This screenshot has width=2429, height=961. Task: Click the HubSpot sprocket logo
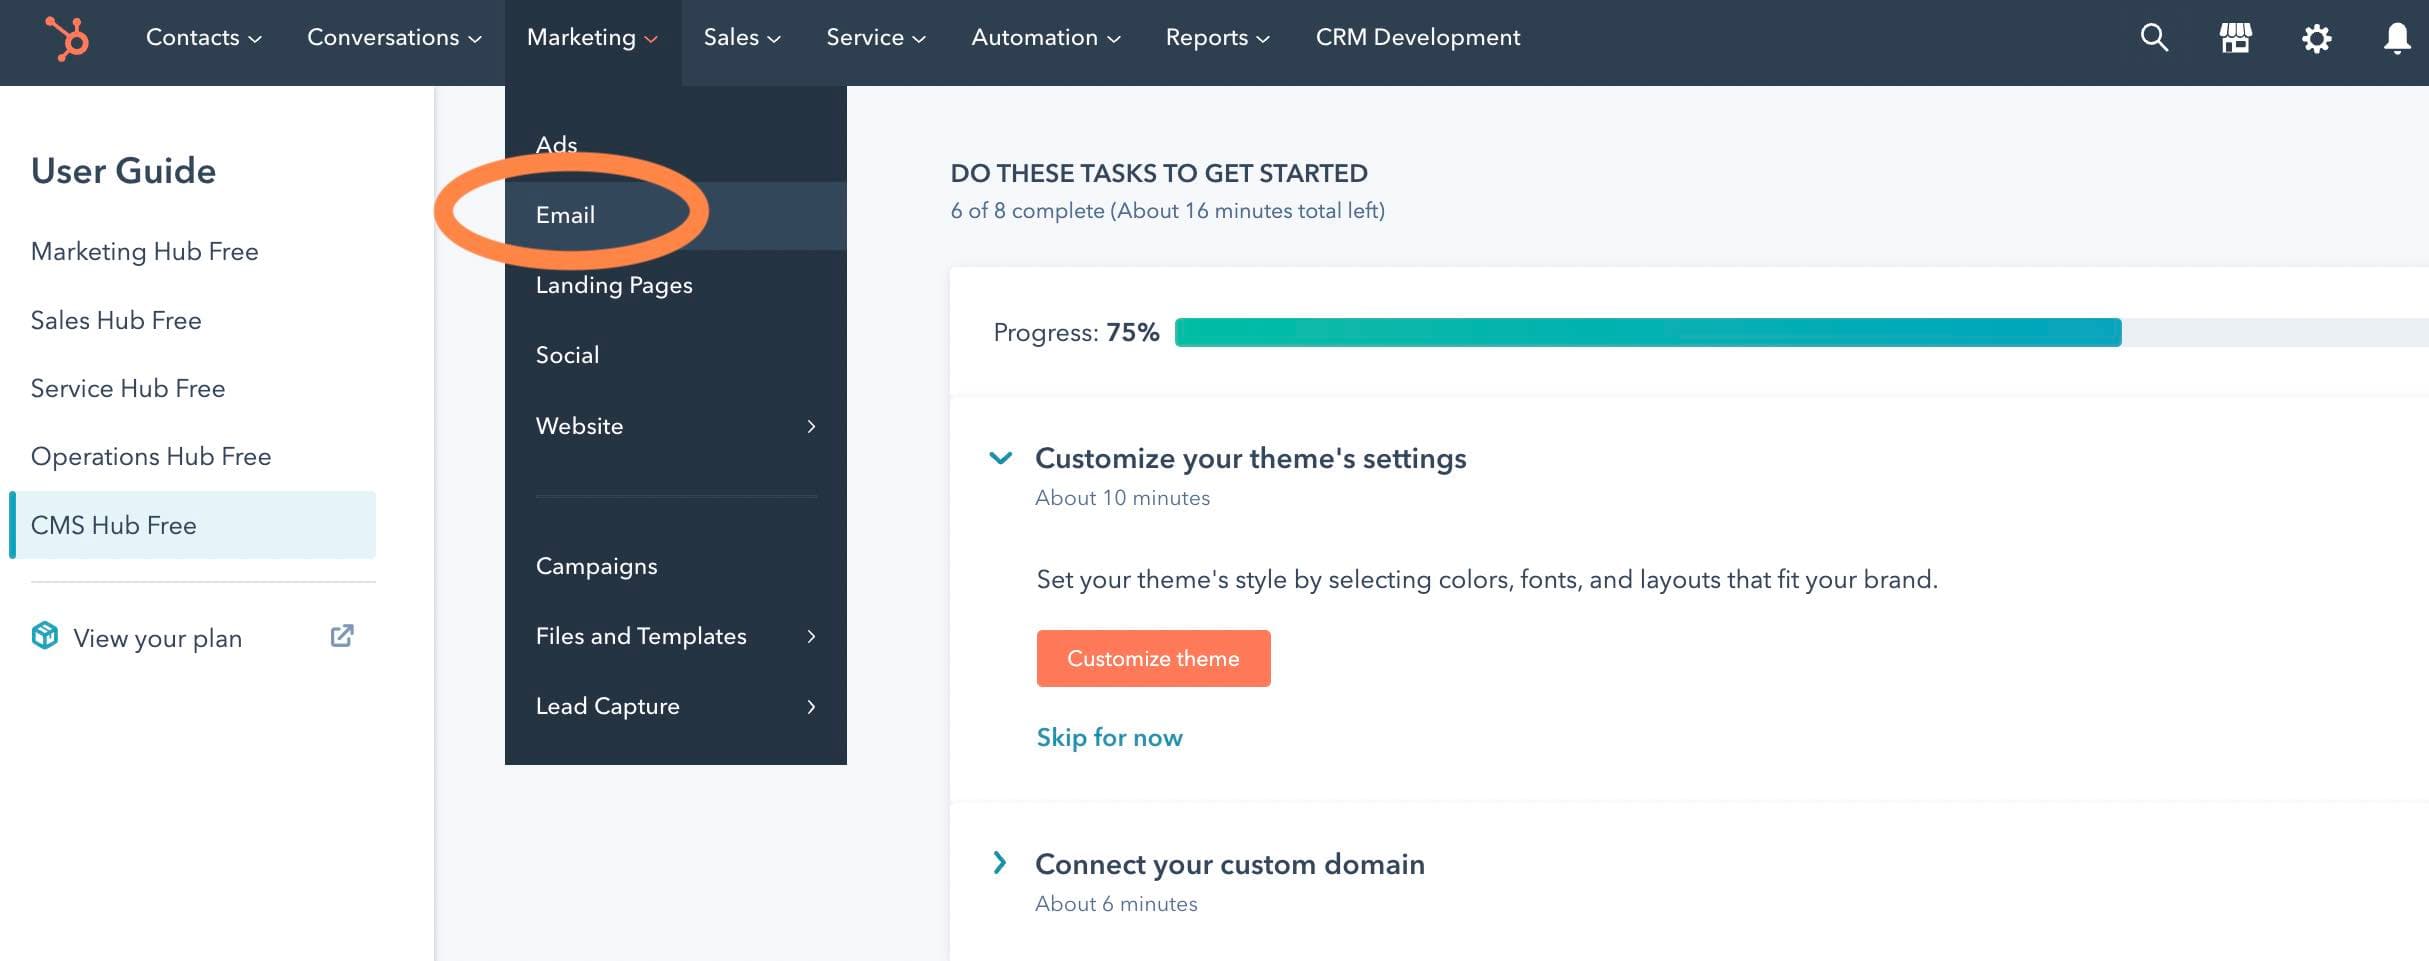point(64,40)
